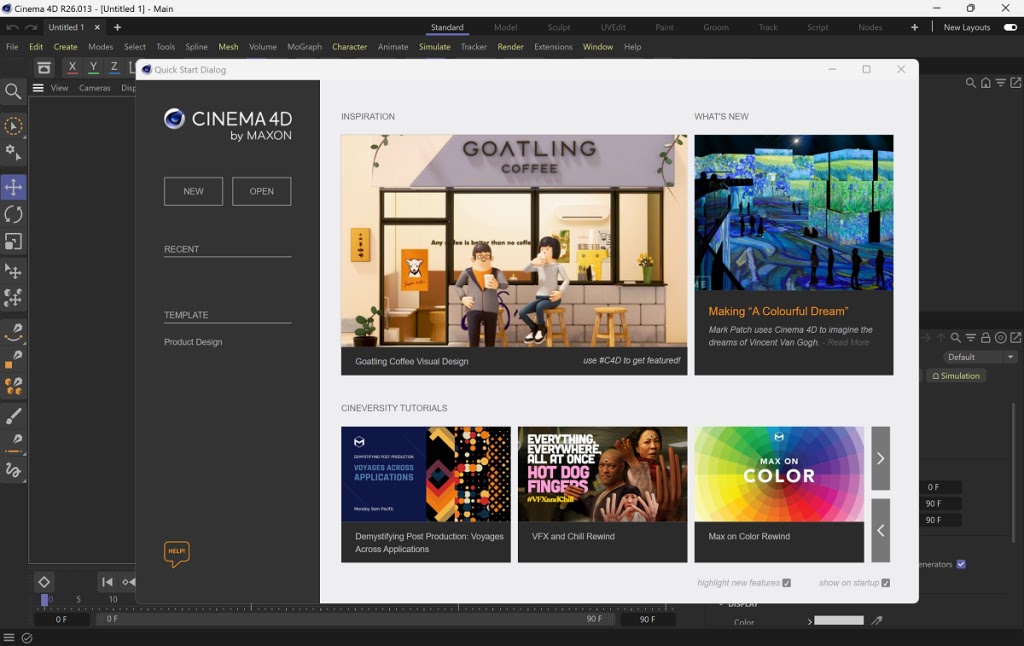Uncheck the generators checkbox
The height and width of the screenshot is (646, 1024).
tap(961, 564)
